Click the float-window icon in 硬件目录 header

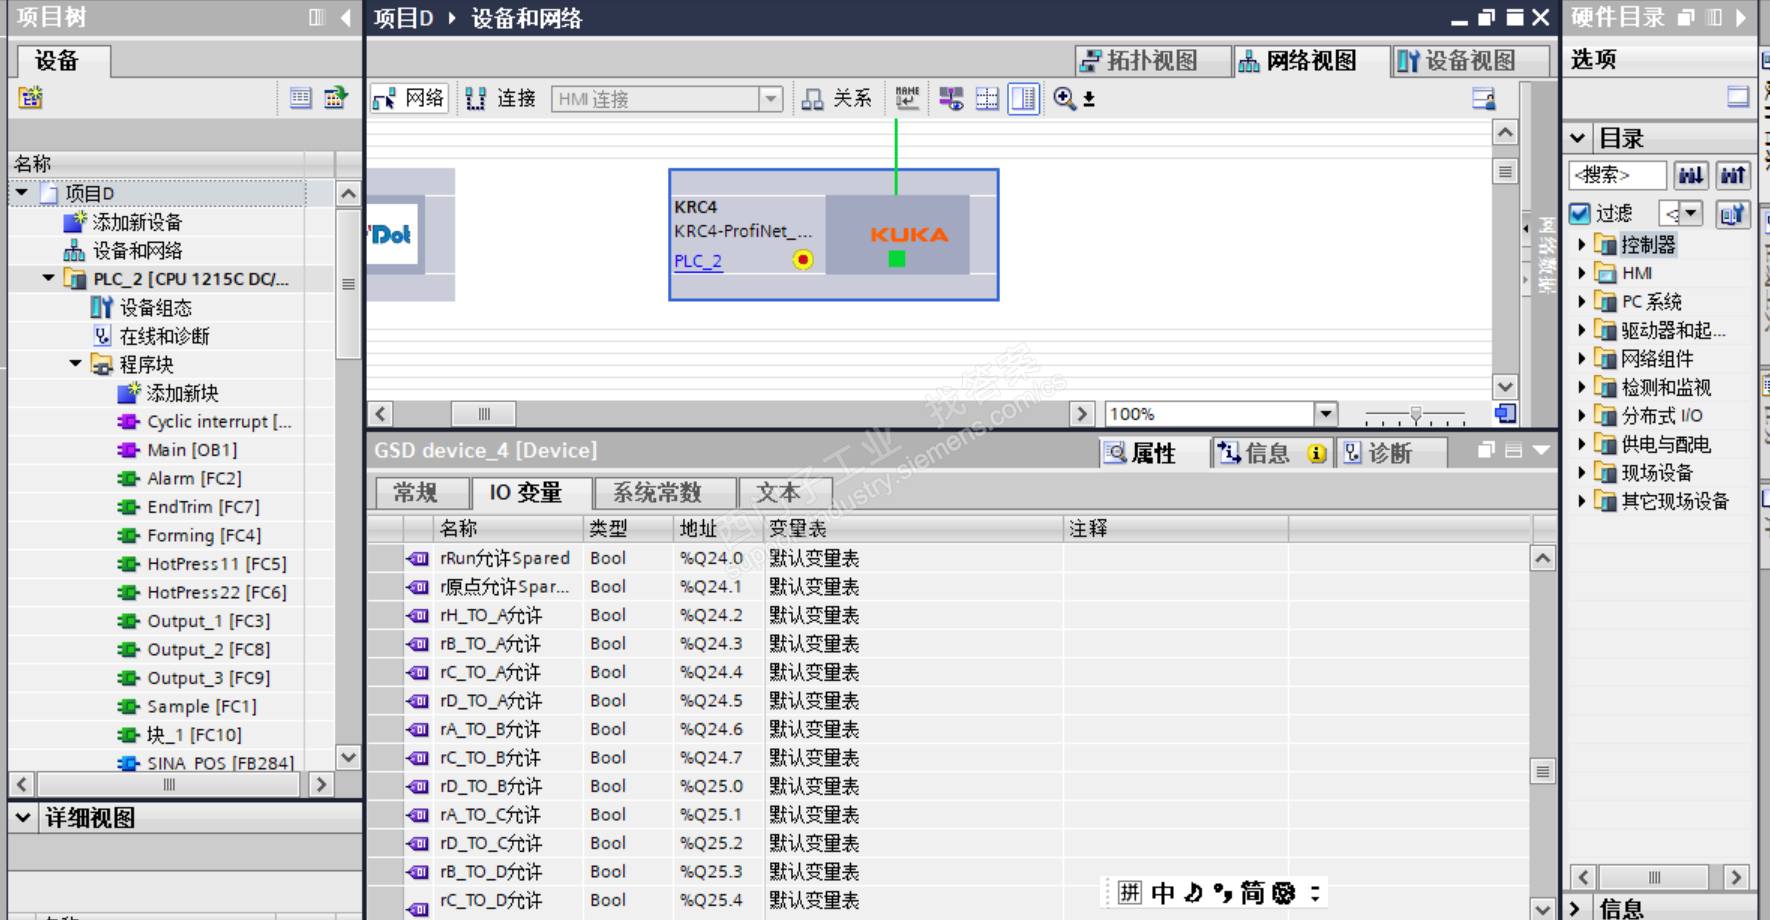pyautogui.click(x=1686, y=17)
